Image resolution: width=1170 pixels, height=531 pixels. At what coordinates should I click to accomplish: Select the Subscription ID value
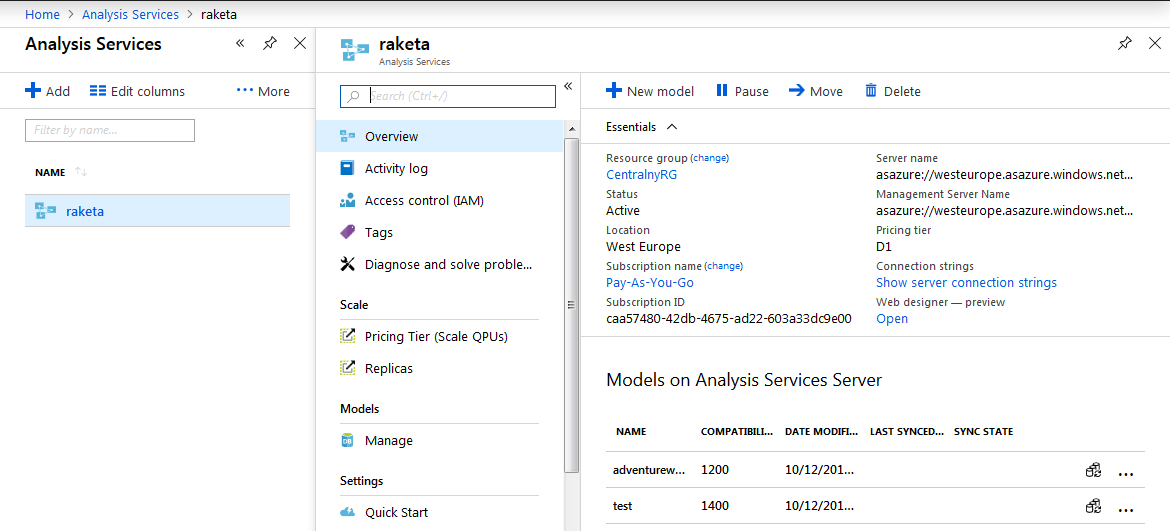point(729,318)
